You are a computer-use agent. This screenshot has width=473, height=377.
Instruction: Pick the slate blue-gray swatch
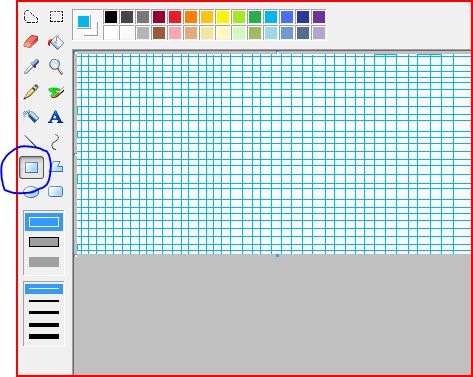click(303, 33)
